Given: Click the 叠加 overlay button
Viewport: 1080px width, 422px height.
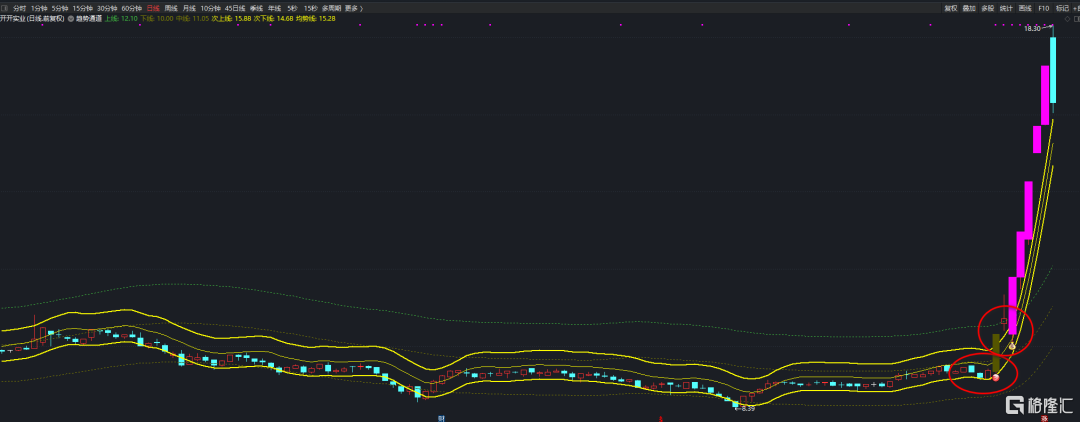Looking at the screenshot, I should [969, 8].
